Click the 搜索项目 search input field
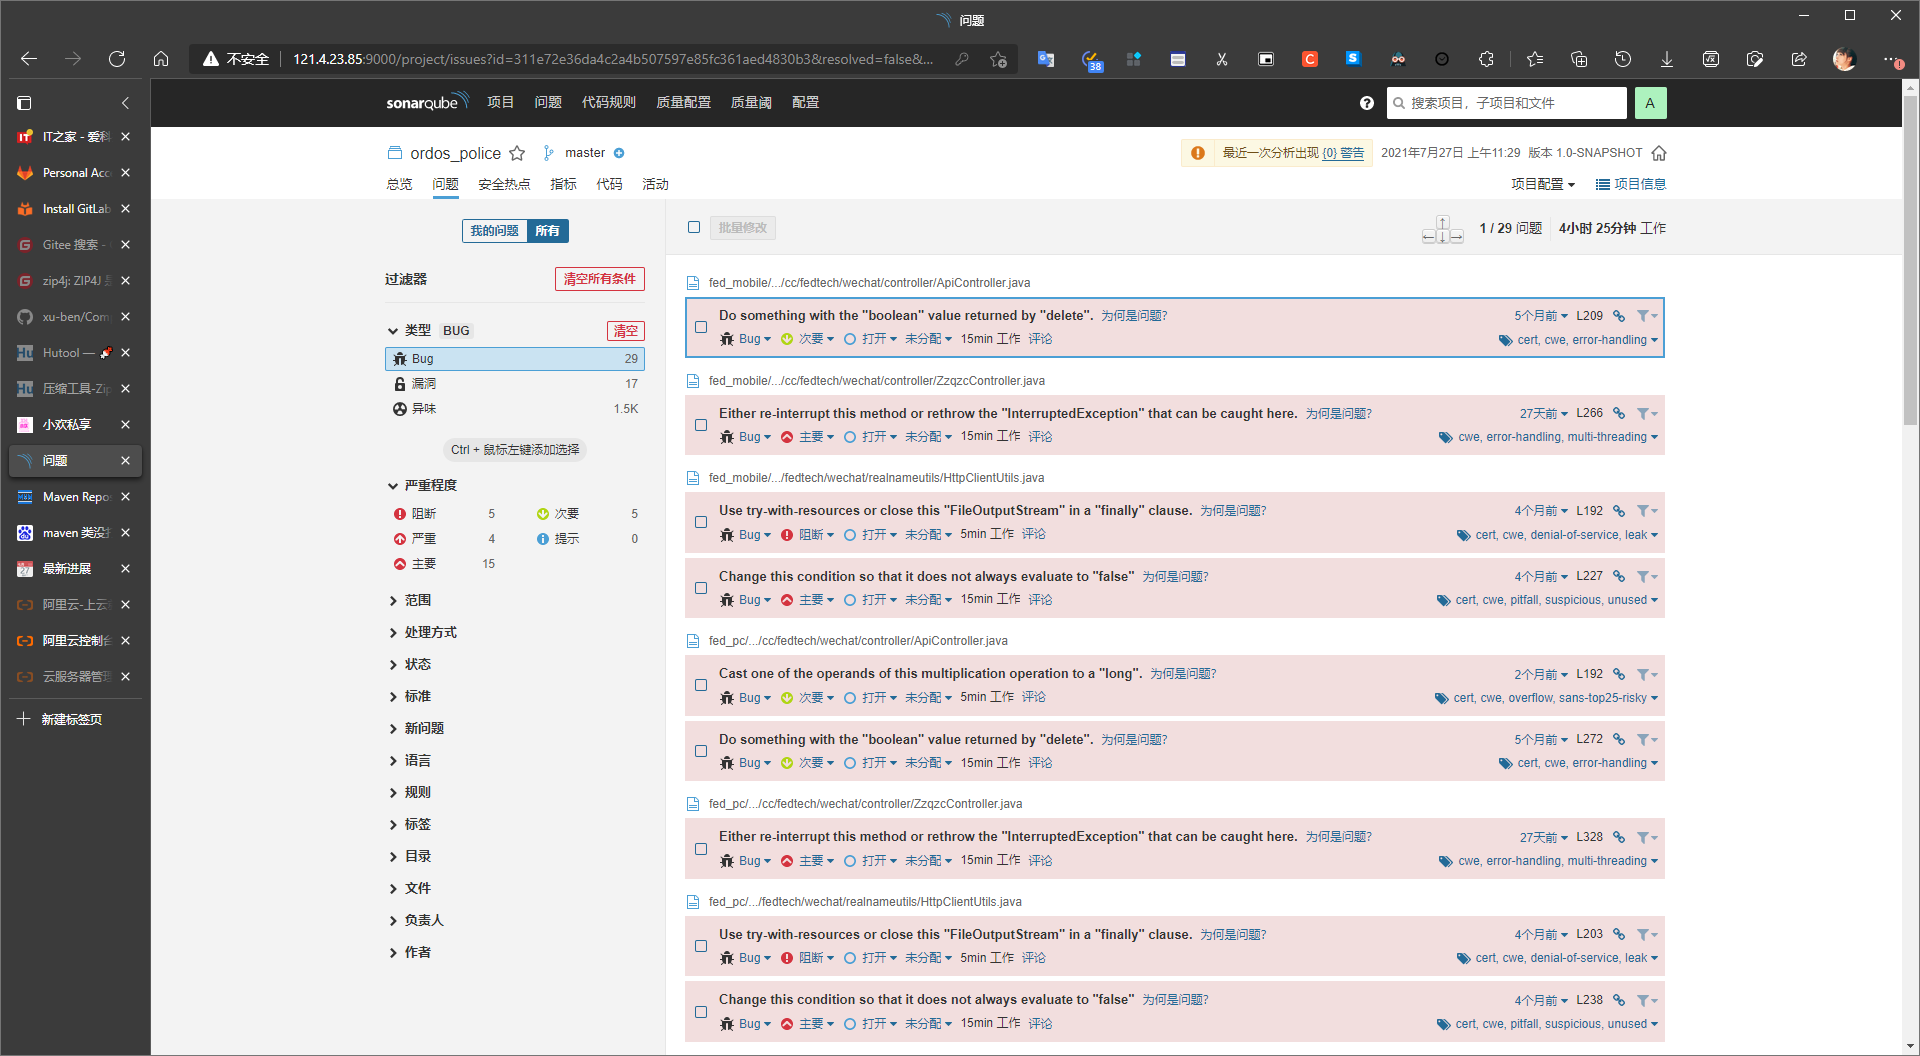Viewport: 1920px width, 1056px height. pyautogui.click(x=1505, y=103)
